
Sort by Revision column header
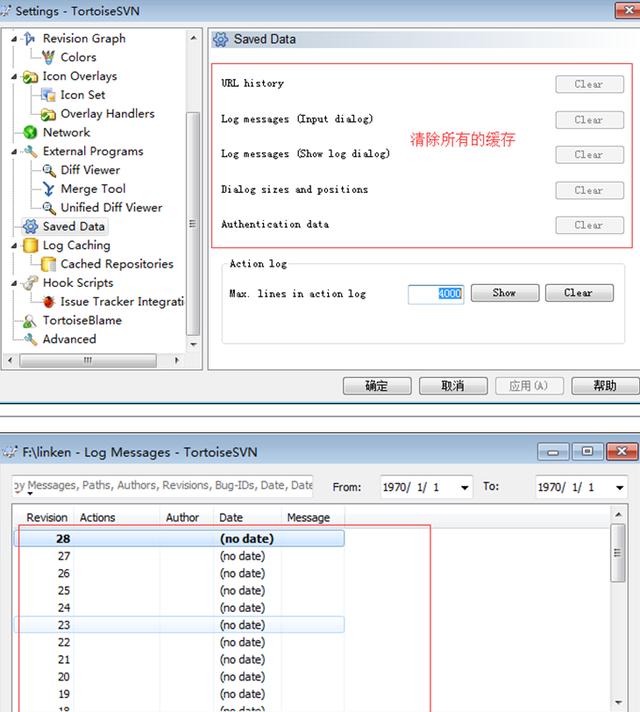click(x=46, y=518)
